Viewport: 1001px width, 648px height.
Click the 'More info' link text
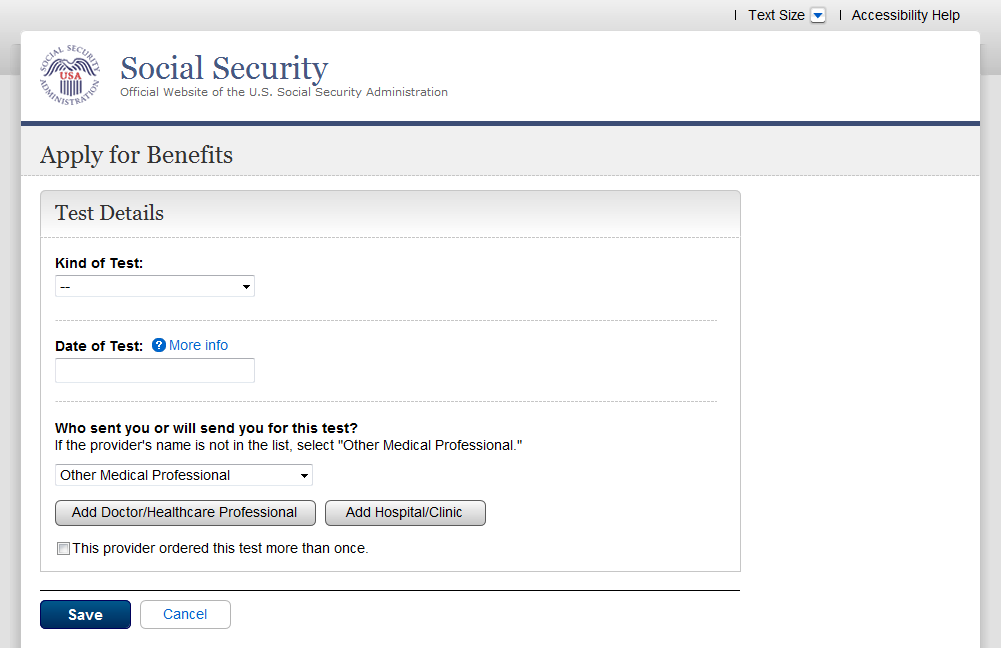(x=198, y=346)
